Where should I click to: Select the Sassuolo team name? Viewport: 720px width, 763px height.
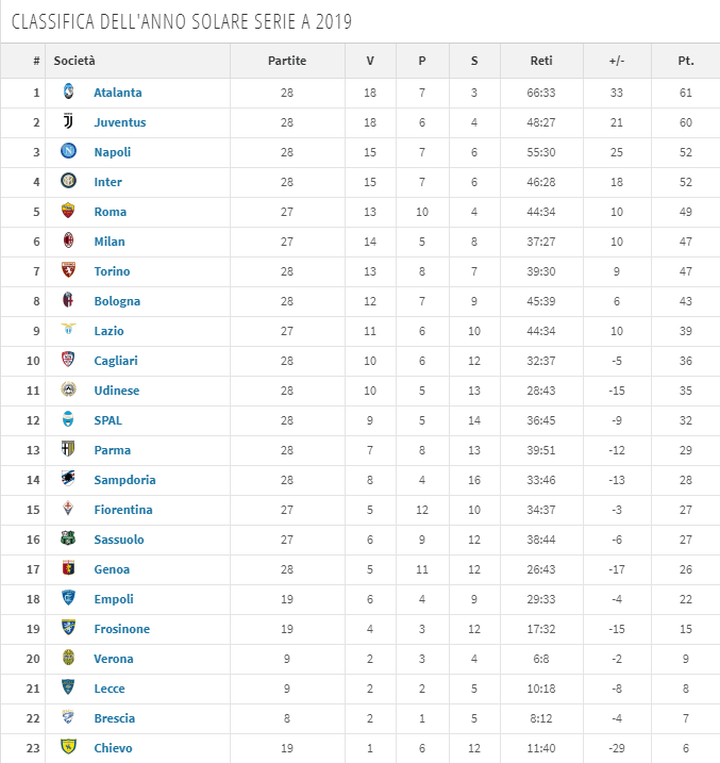click(119, 540)
